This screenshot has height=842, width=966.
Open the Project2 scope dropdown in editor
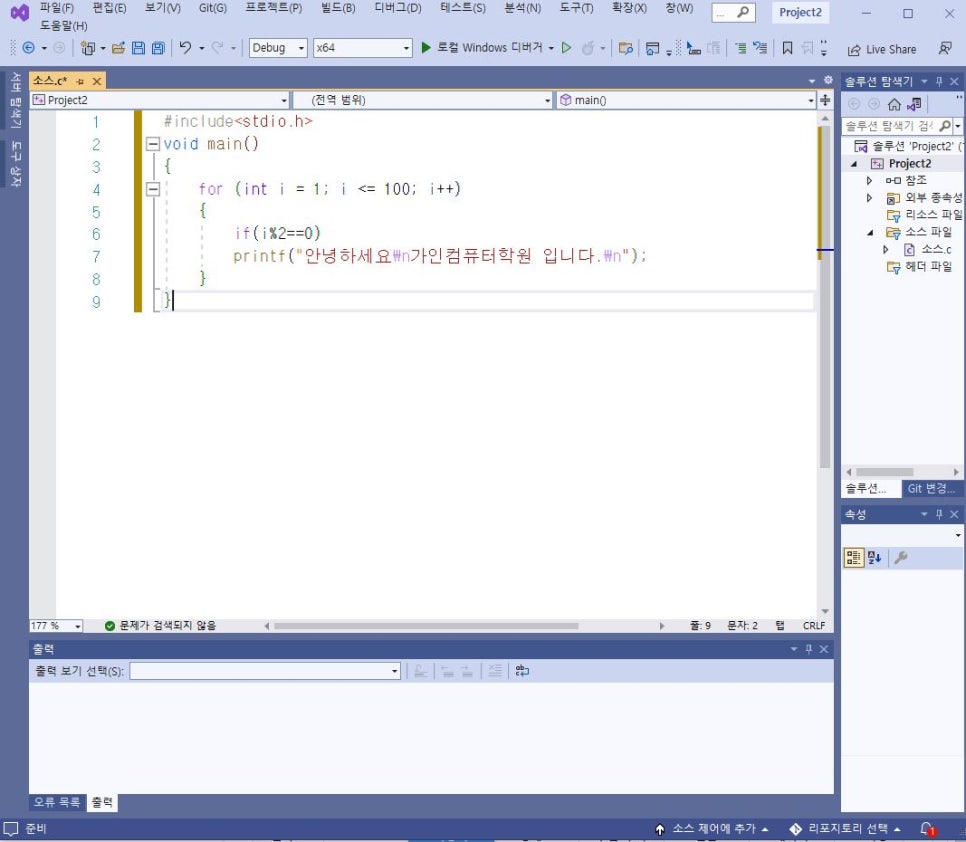point(160,100)
